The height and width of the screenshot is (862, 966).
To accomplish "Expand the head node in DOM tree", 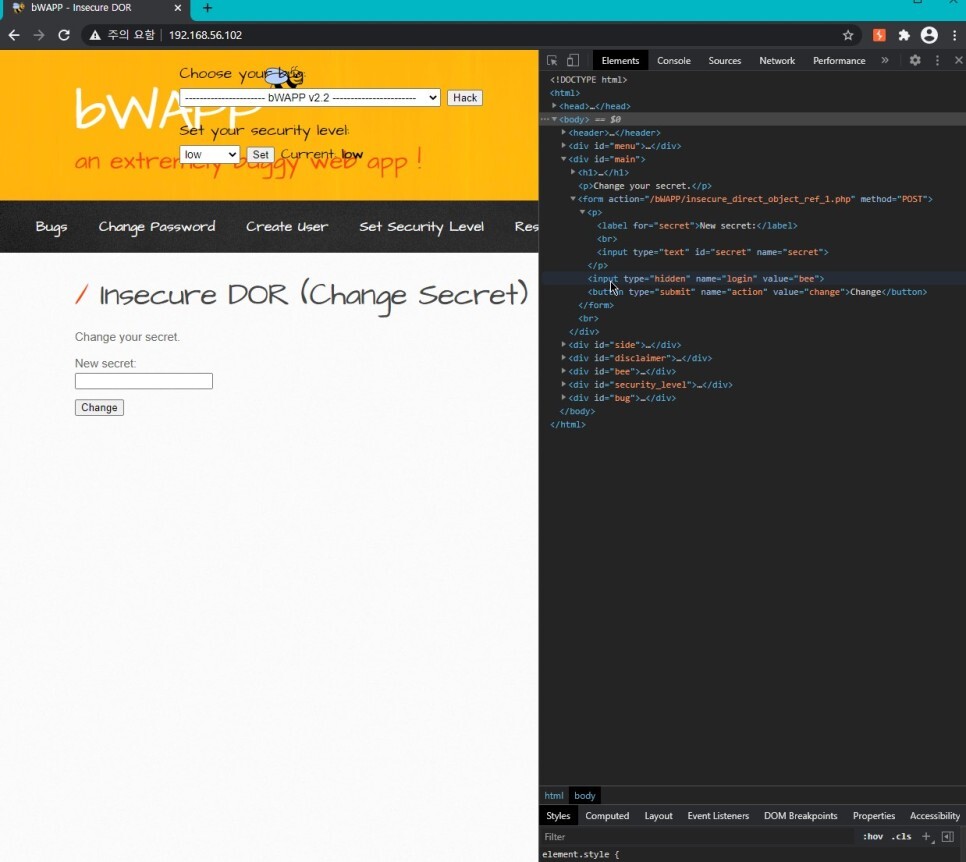I will point(554,106).
